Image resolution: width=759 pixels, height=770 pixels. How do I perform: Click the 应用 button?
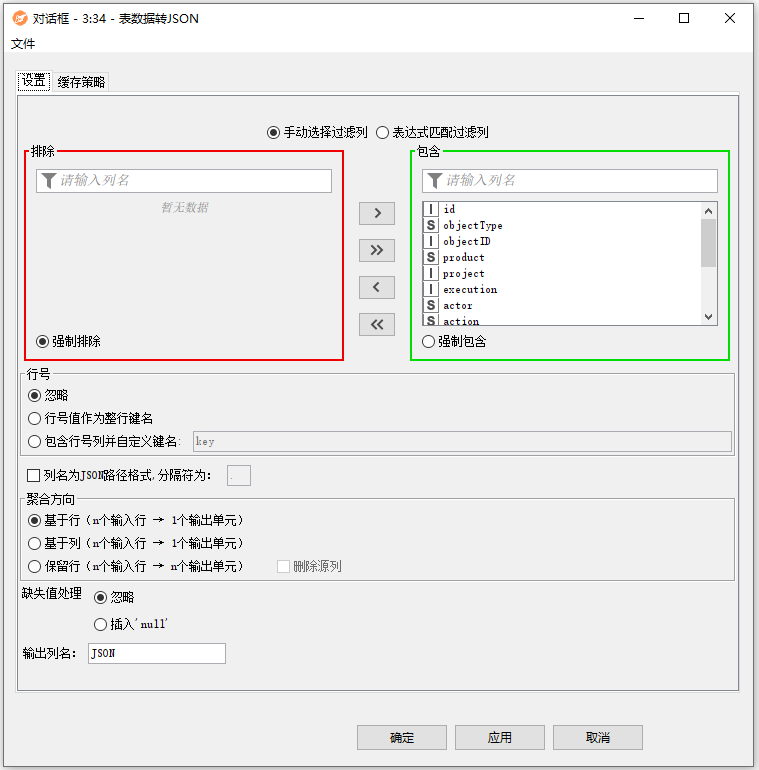tap(500, 738)
